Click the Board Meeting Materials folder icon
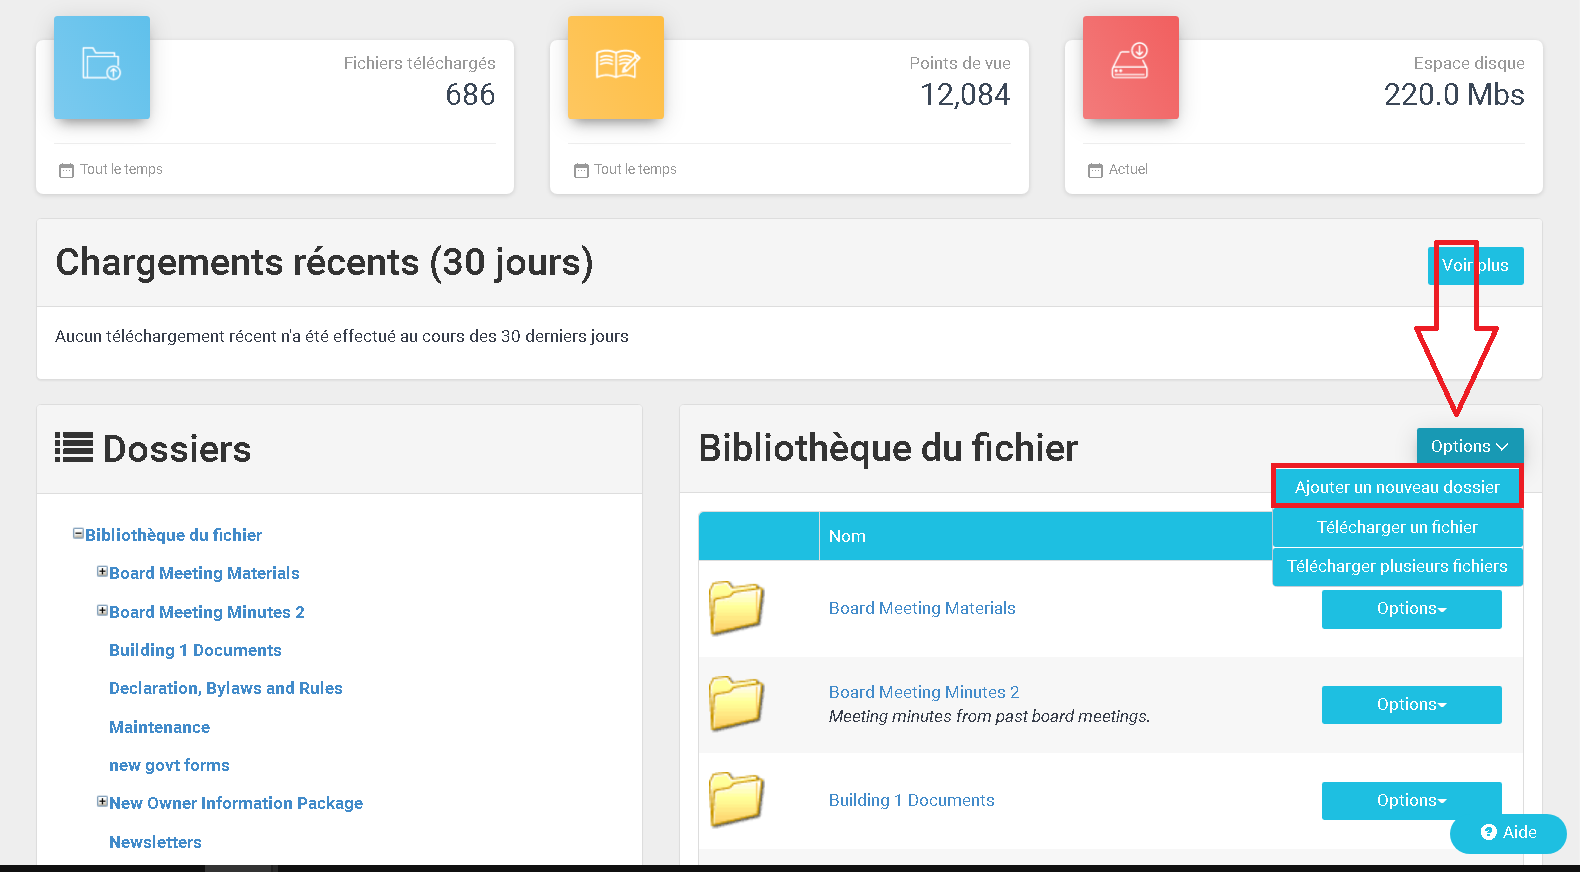 pos(736,607)
